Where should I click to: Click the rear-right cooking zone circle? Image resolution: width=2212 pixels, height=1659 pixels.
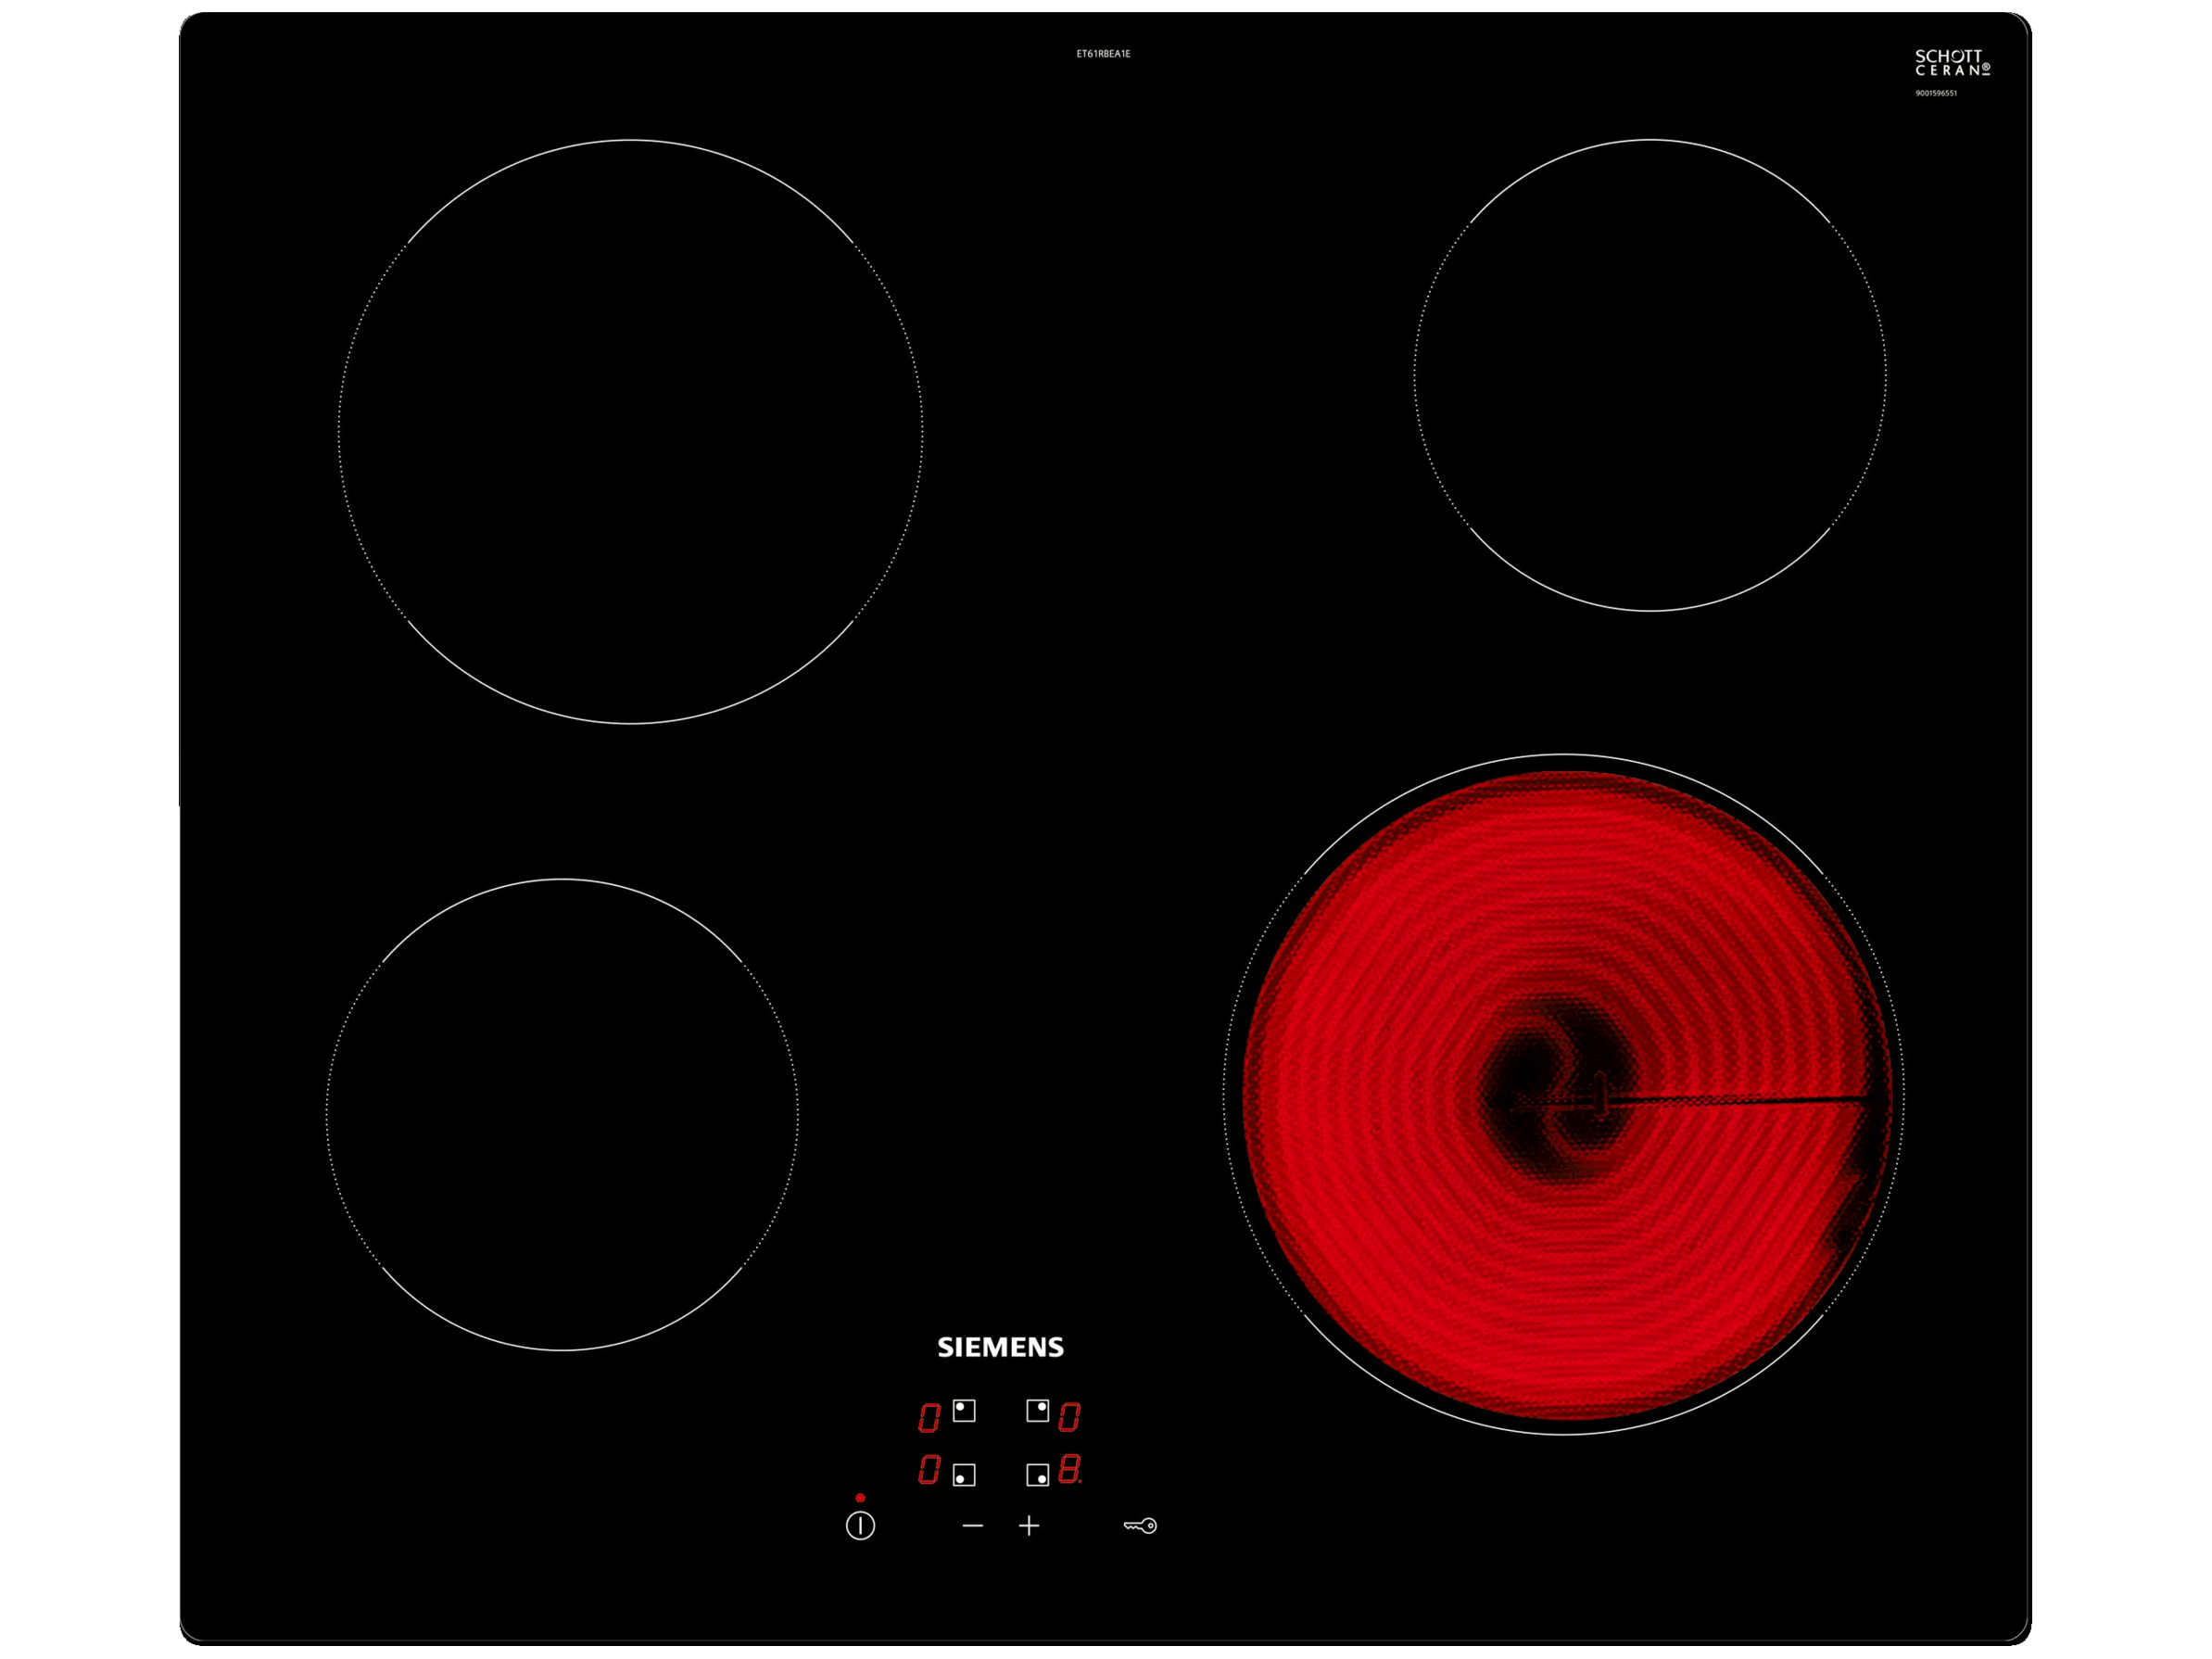click(x=1650, y=375)
